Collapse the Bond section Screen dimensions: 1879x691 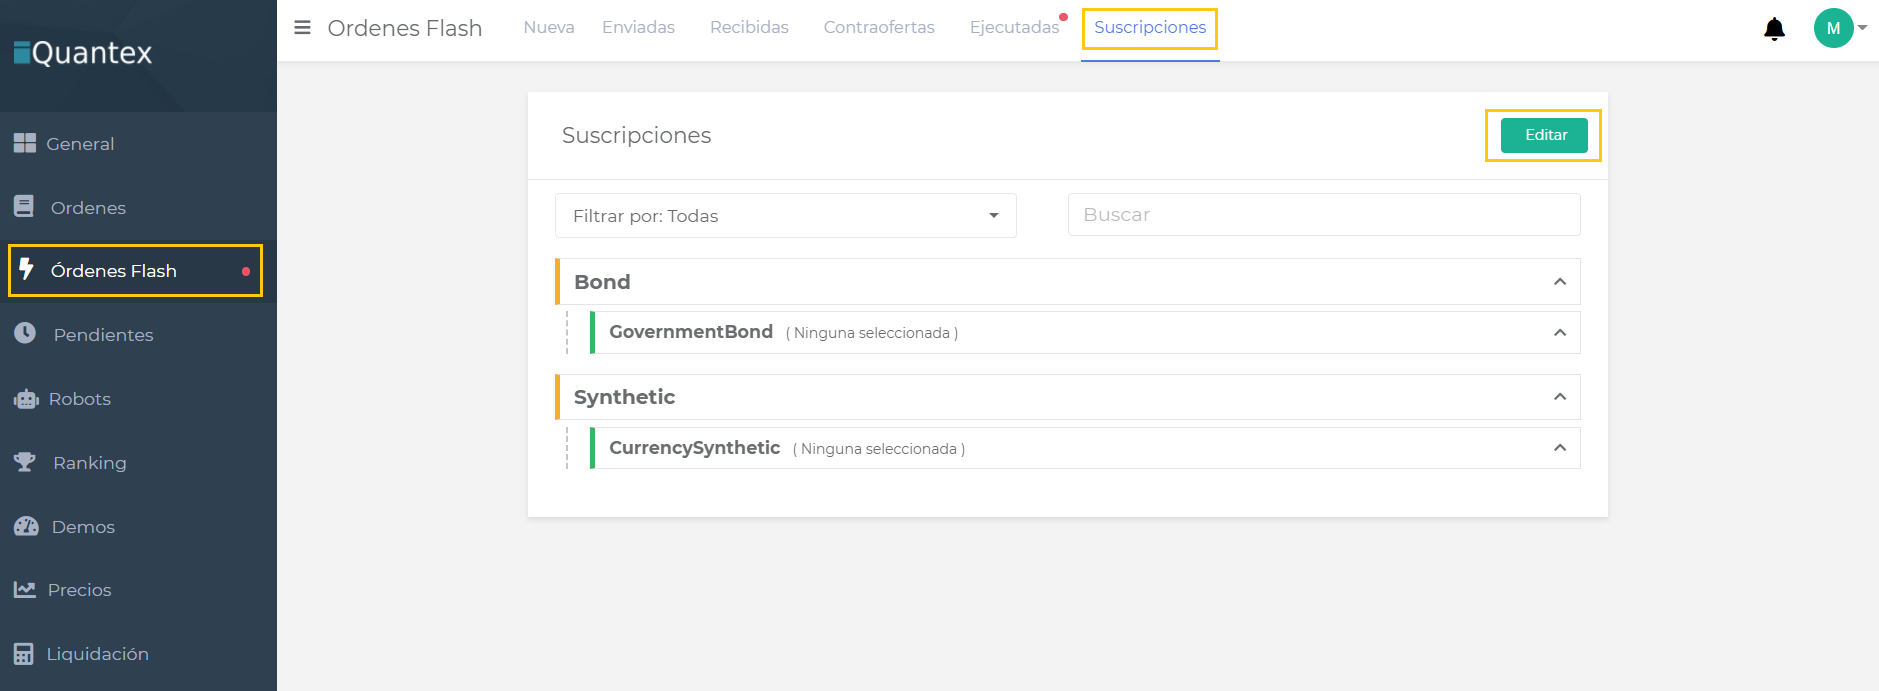click(x=1559, y=282)
